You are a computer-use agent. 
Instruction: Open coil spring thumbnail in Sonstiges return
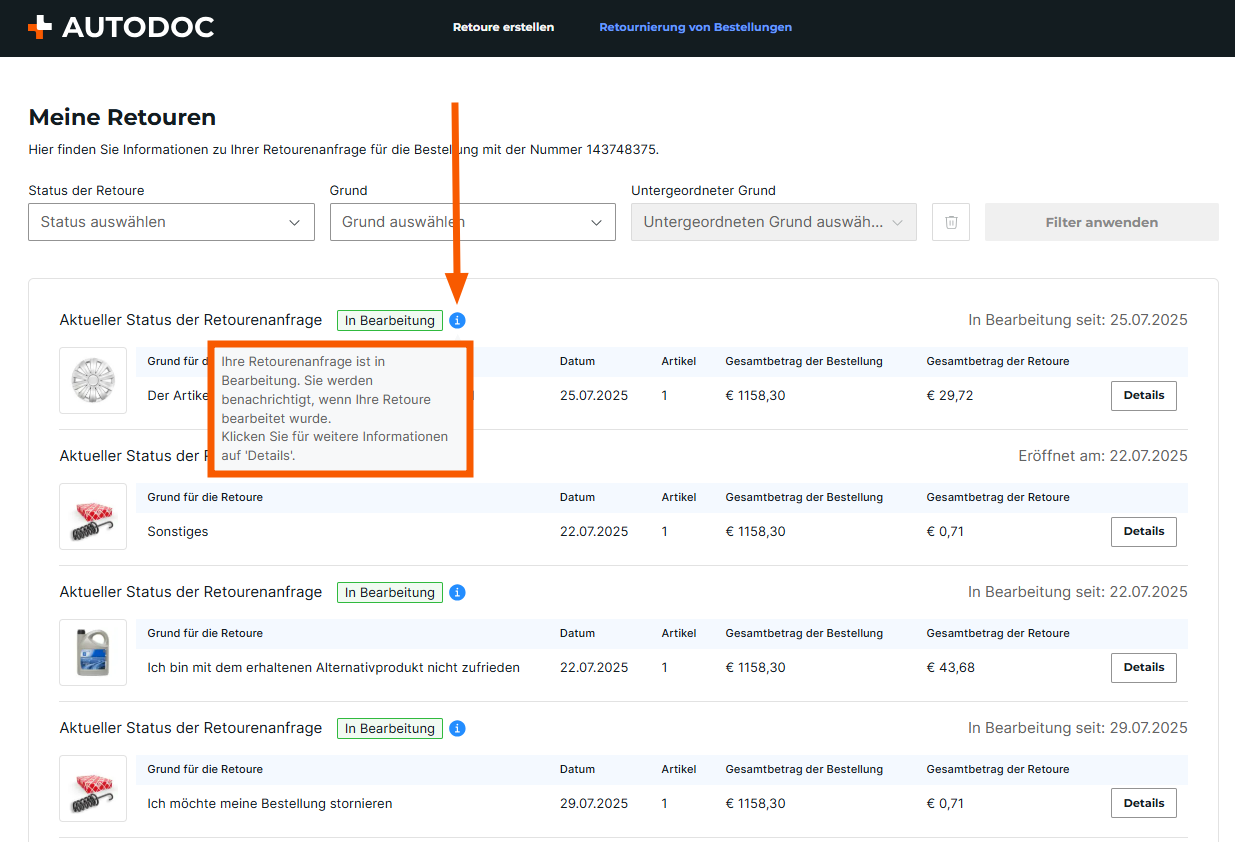93,516
